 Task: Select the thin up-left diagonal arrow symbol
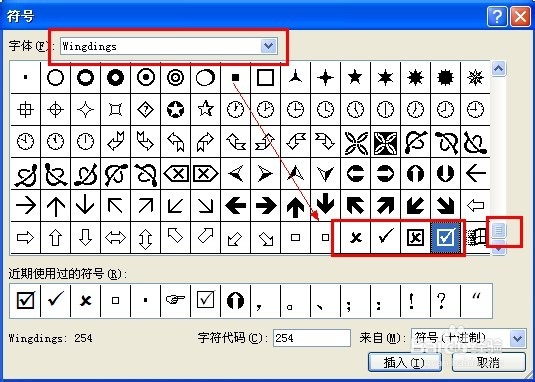[115, 206]
